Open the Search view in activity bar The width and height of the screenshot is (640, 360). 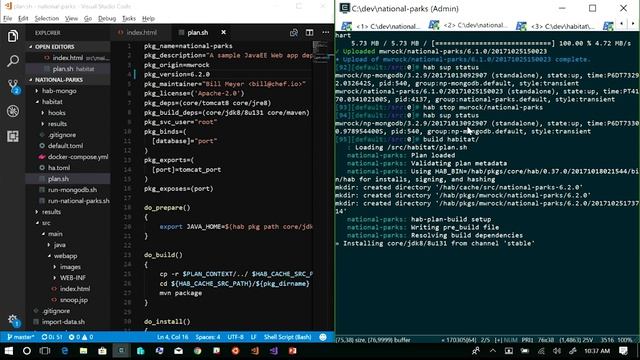pyautogui.click(x=13, y=61)
